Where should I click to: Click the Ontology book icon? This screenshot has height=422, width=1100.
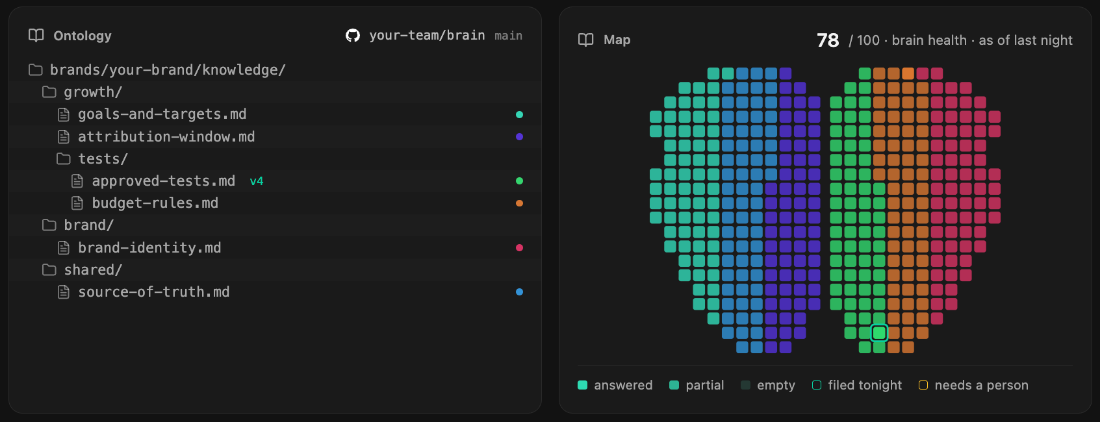coord(36,36)
